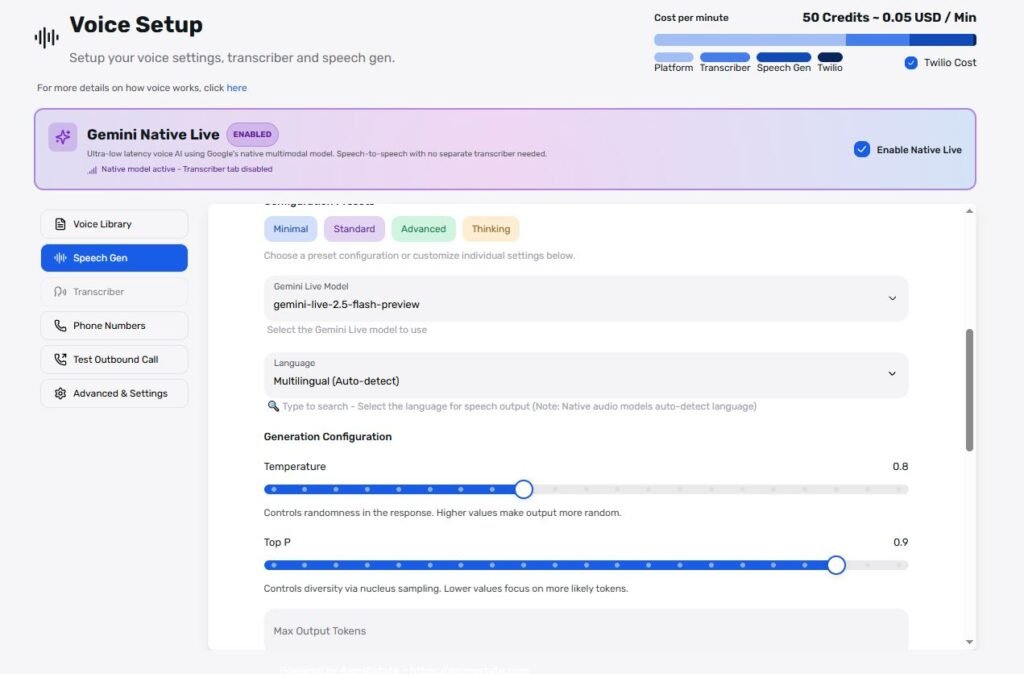This screenshot has width=1024, height=674.
Task: Click the Test Outbound Call phone icon
Action: coord(60,360)
